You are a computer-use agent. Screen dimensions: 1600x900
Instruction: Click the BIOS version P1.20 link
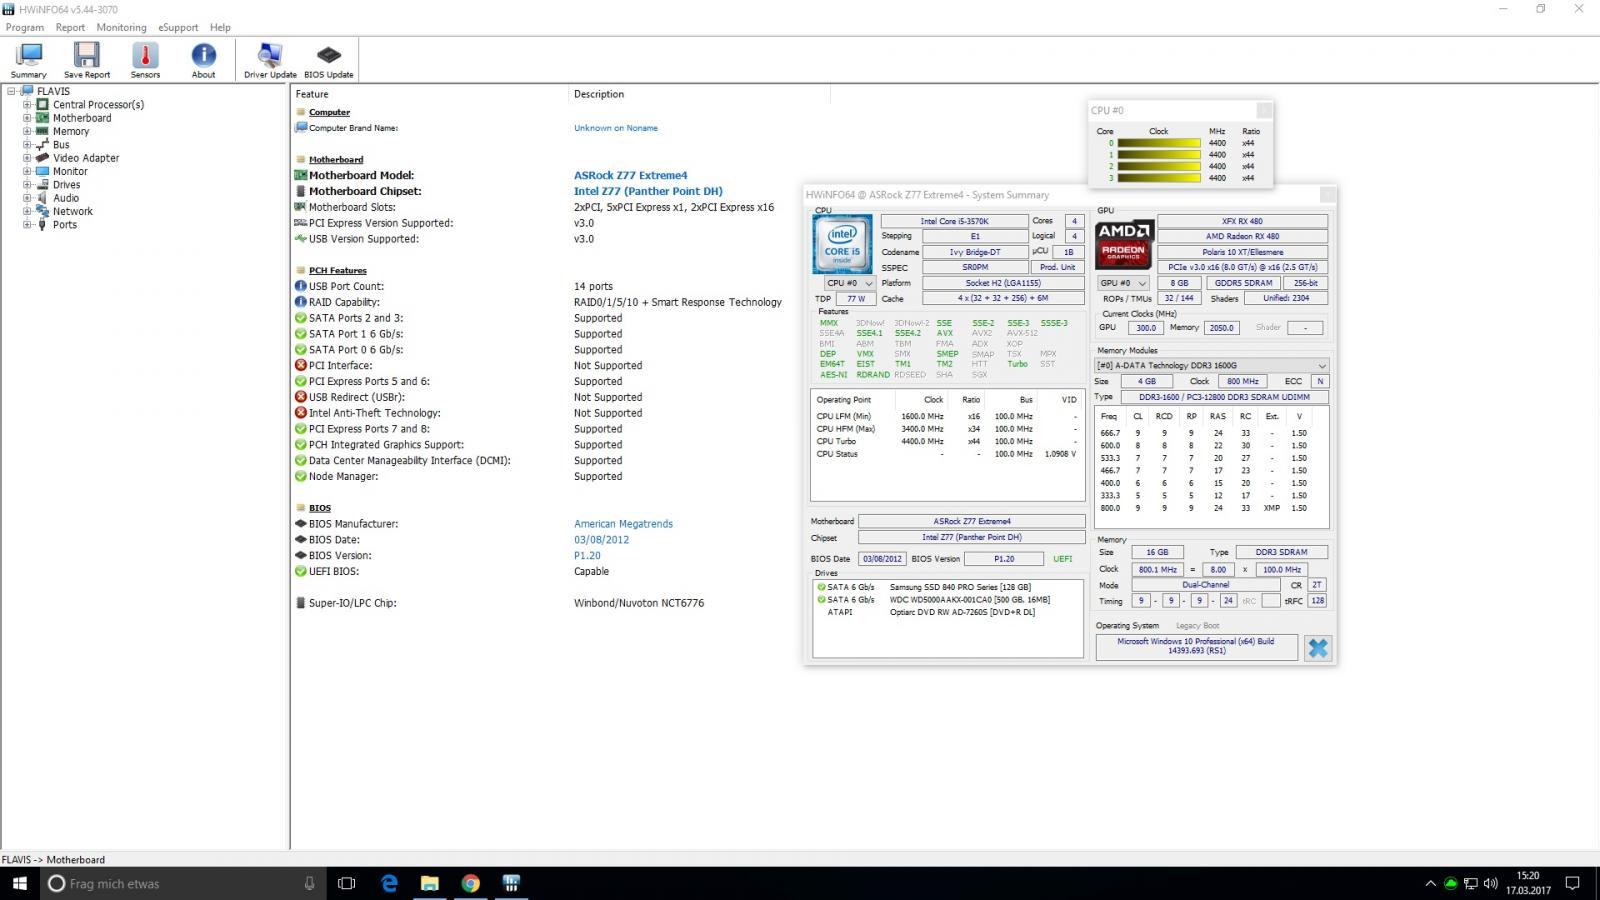point(587,556)
